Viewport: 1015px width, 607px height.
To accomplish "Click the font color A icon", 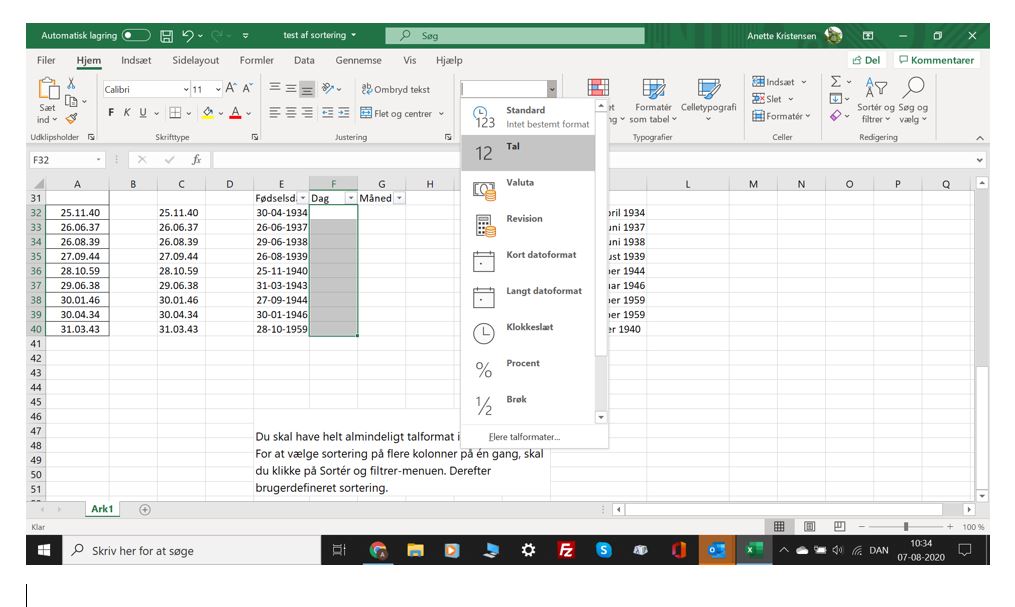I will click(x=236, y=113).
